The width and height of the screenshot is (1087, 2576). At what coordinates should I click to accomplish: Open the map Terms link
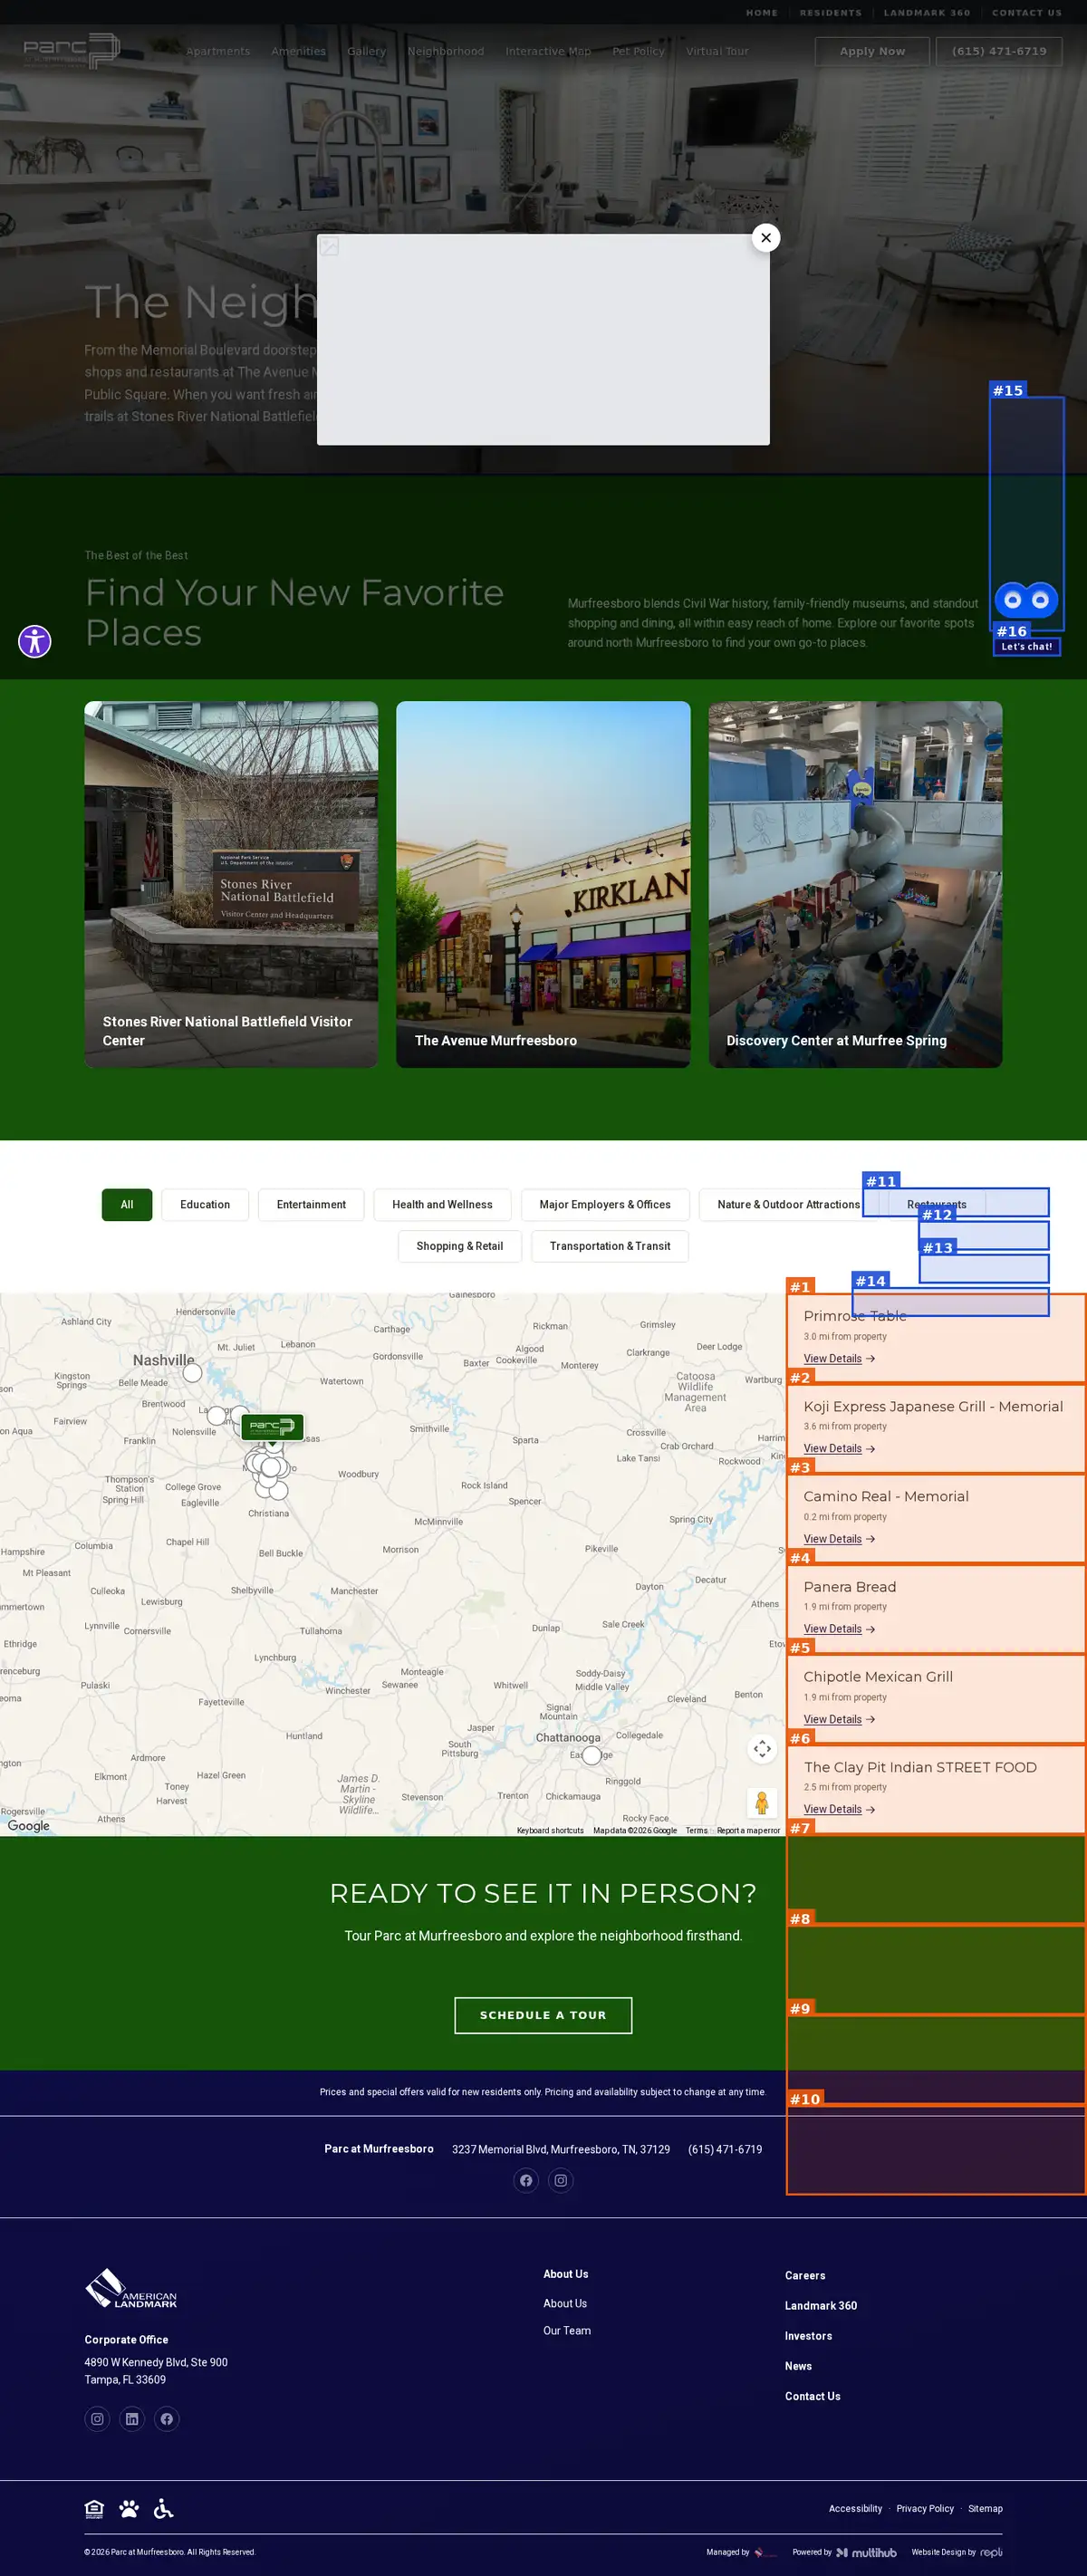(x=697, y=1830)
